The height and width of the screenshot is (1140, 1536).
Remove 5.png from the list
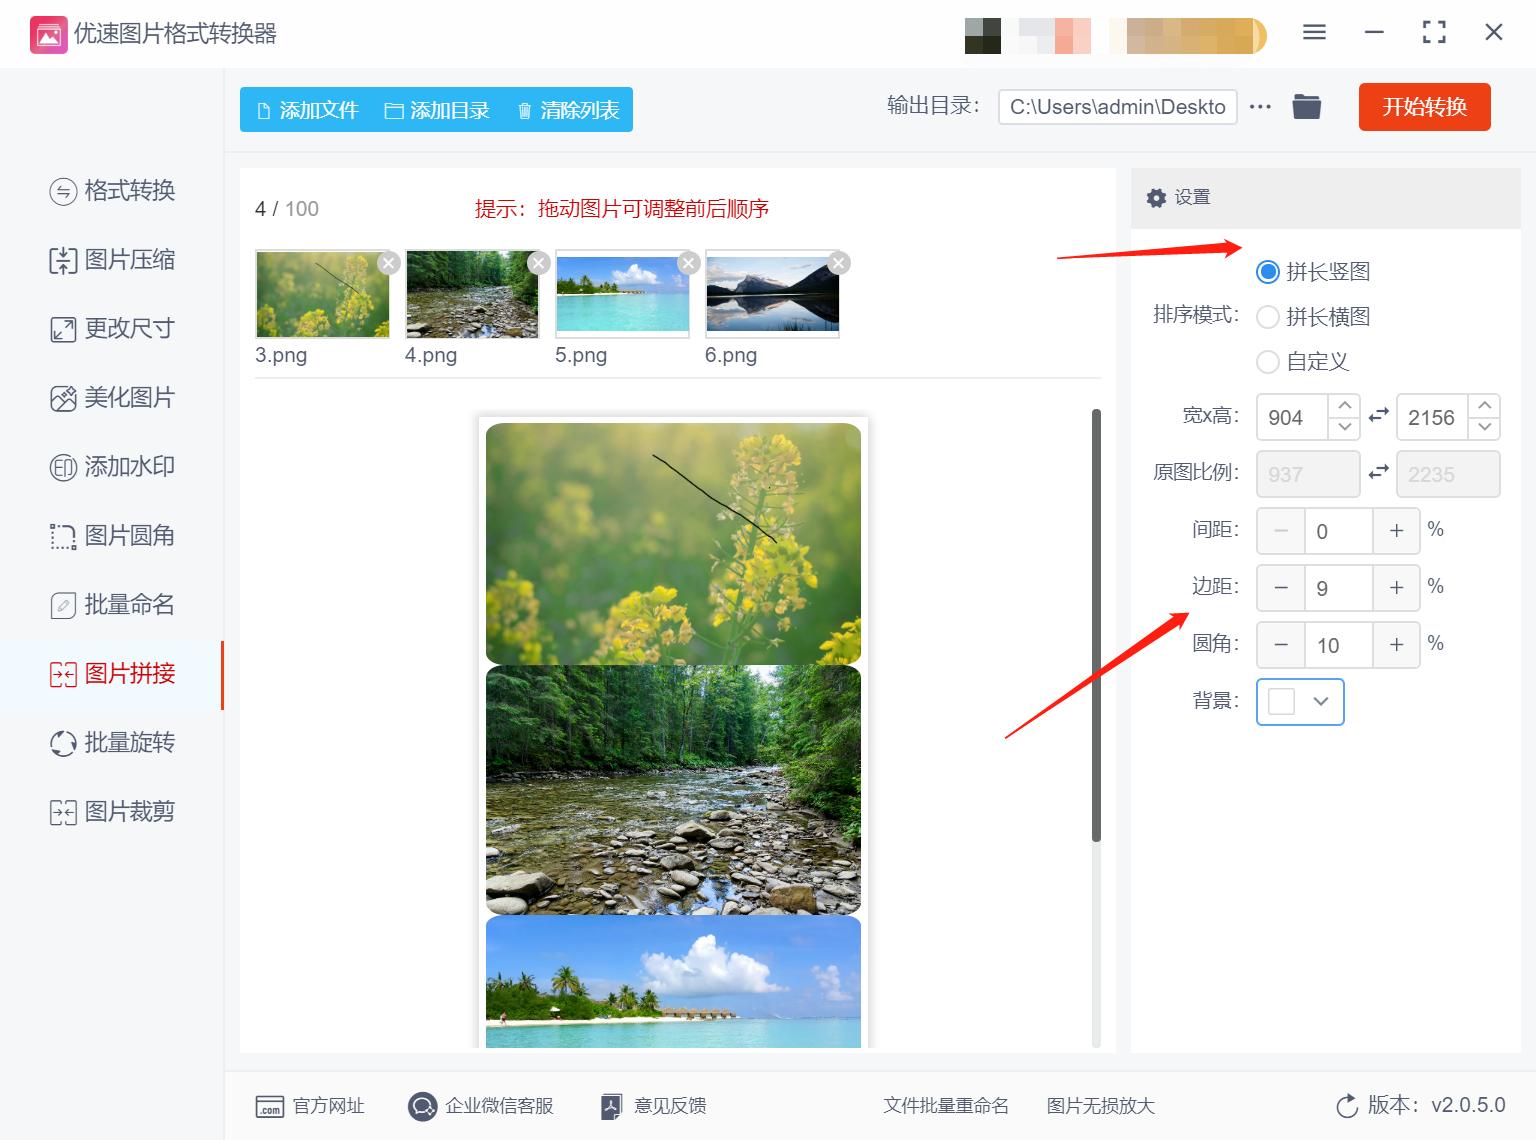tap(688, 262)
